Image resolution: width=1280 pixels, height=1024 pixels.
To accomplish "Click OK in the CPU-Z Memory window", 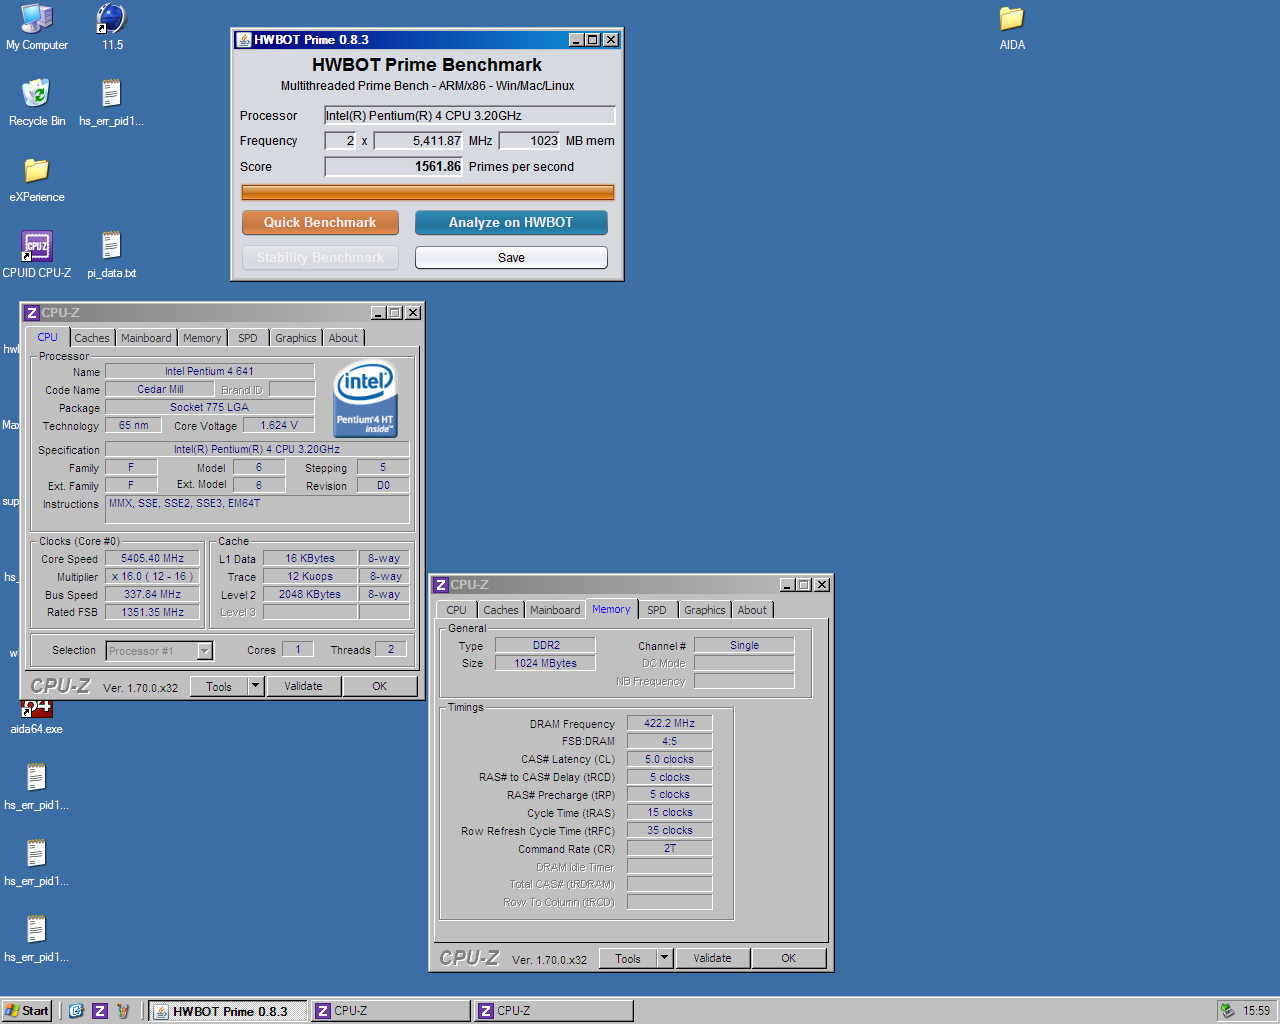I will tap(789, 958).
